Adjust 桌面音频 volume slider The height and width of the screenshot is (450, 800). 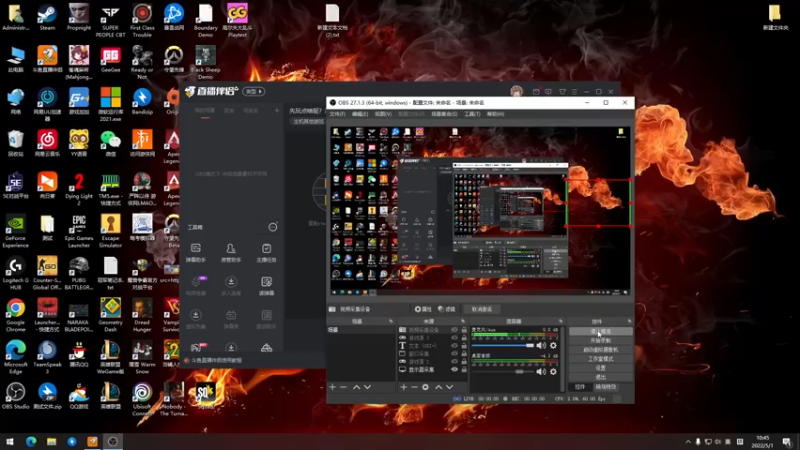[x=503, y=371]
